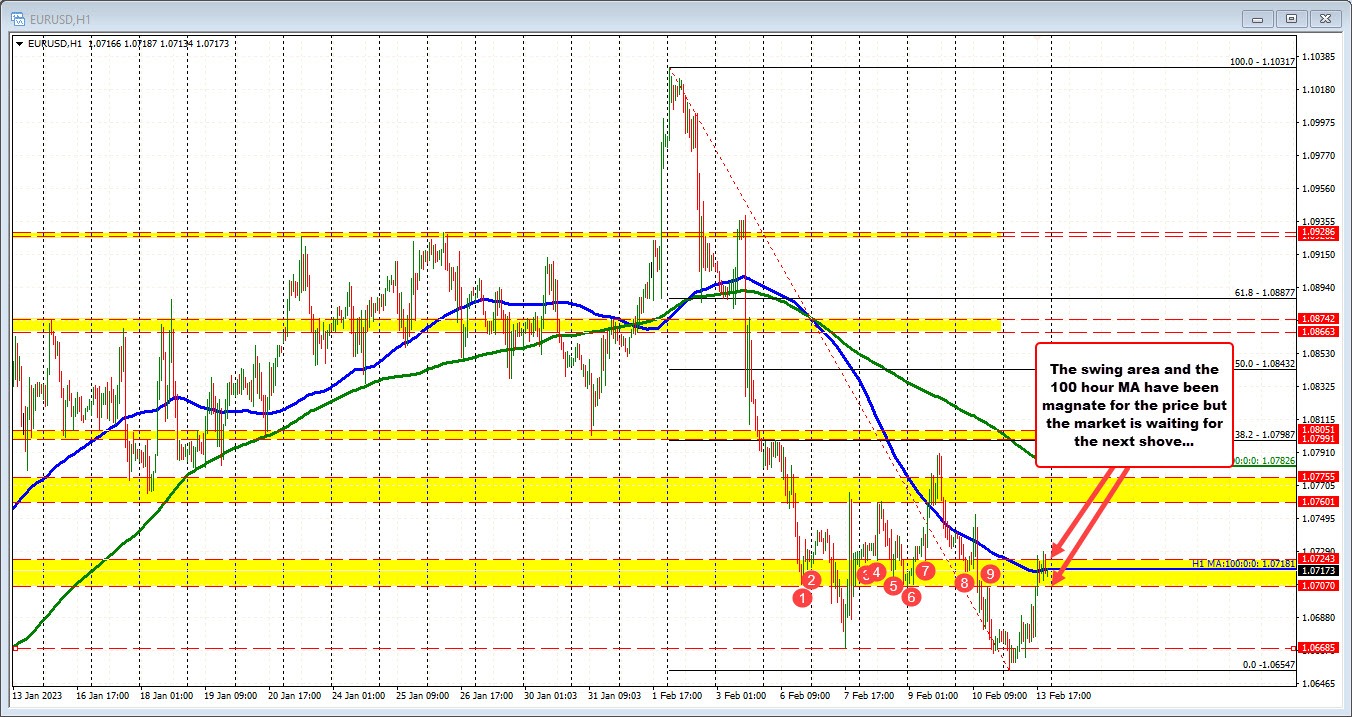Viewport: 1352px width, 717px height.
Task: Select red circle marker 9 before the MA touch
Action: 990,574
